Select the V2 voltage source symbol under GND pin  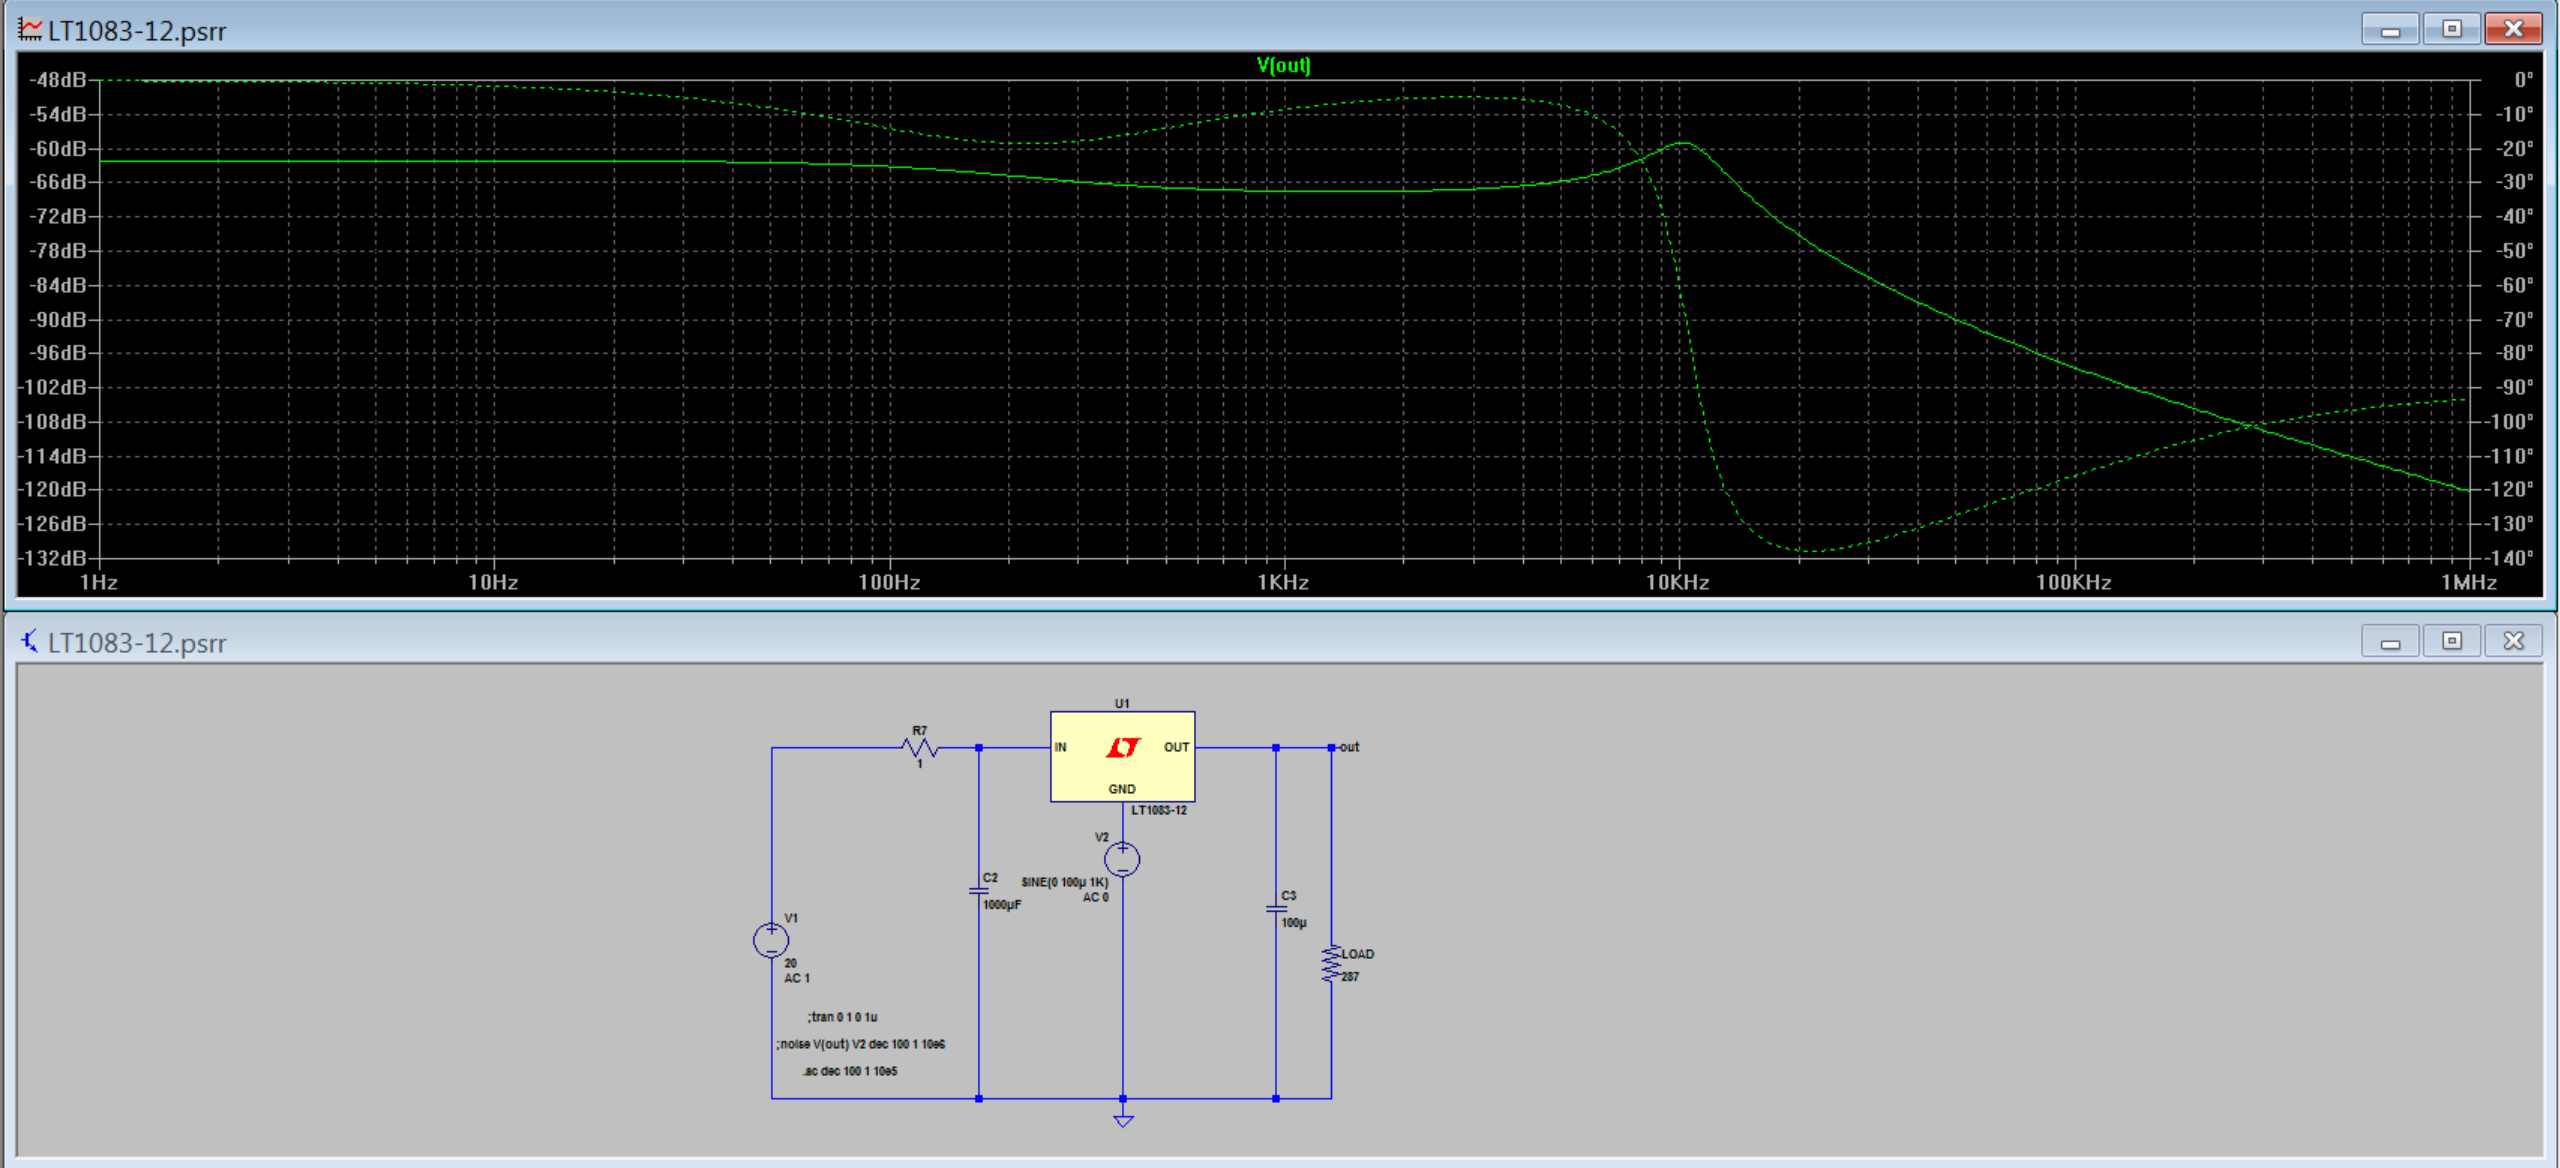click(1122, 859)
